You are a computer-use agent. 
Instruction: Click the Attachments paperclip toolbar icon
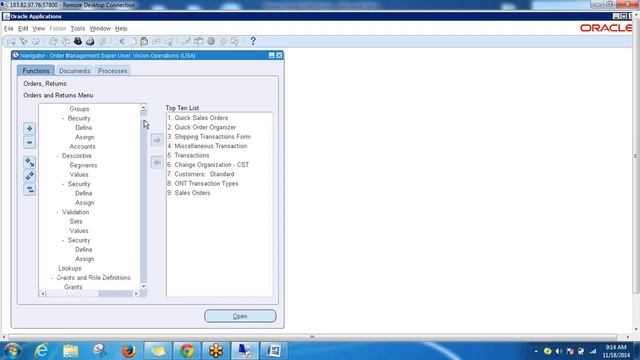pyautogui.click(x=223, y=41)
